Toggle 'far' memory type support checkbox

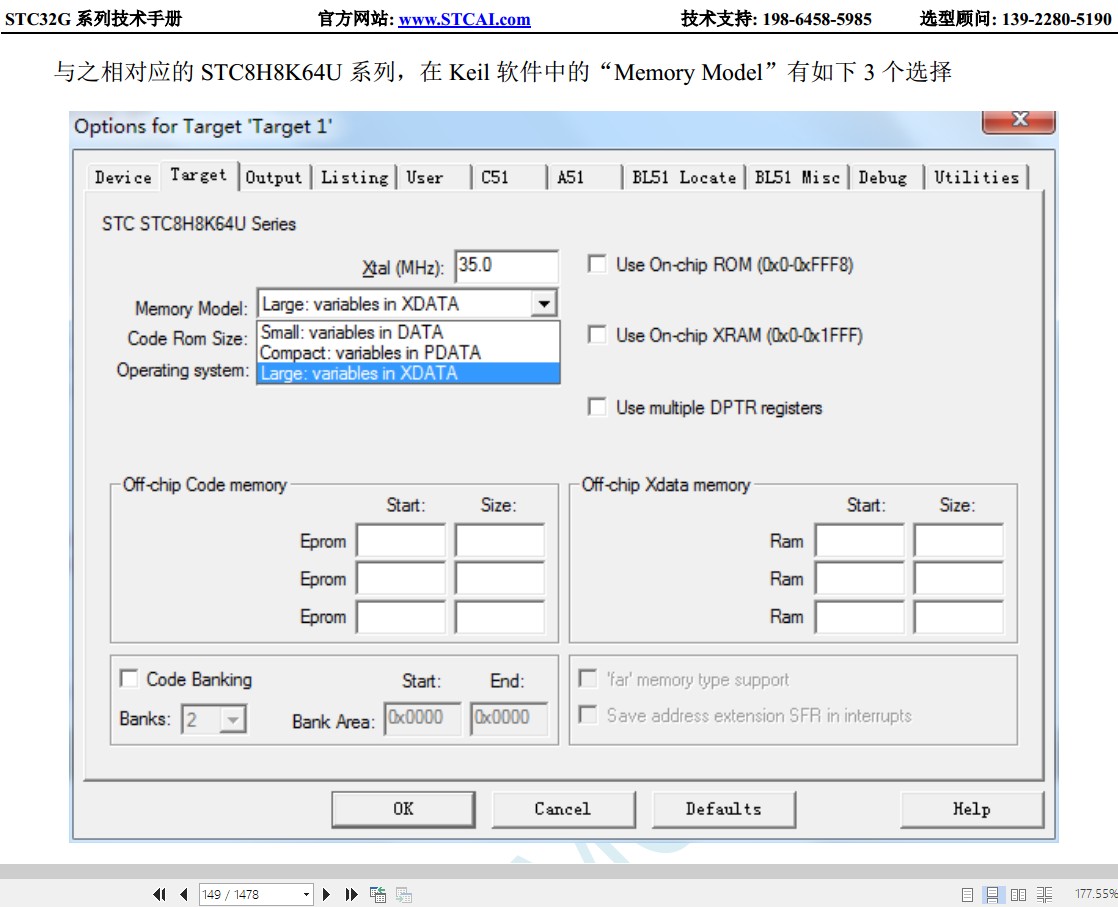[x=588, y=679]
